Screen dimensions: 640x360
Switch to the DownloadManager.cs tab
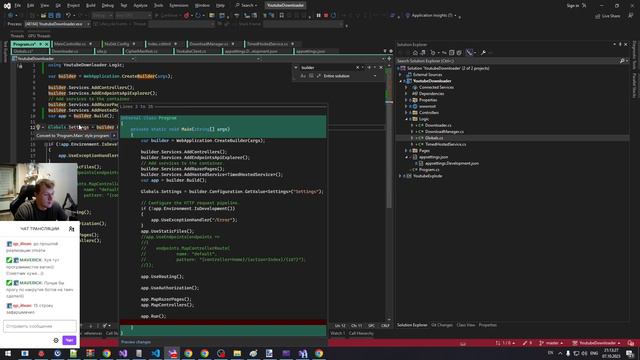click(209, 44)
